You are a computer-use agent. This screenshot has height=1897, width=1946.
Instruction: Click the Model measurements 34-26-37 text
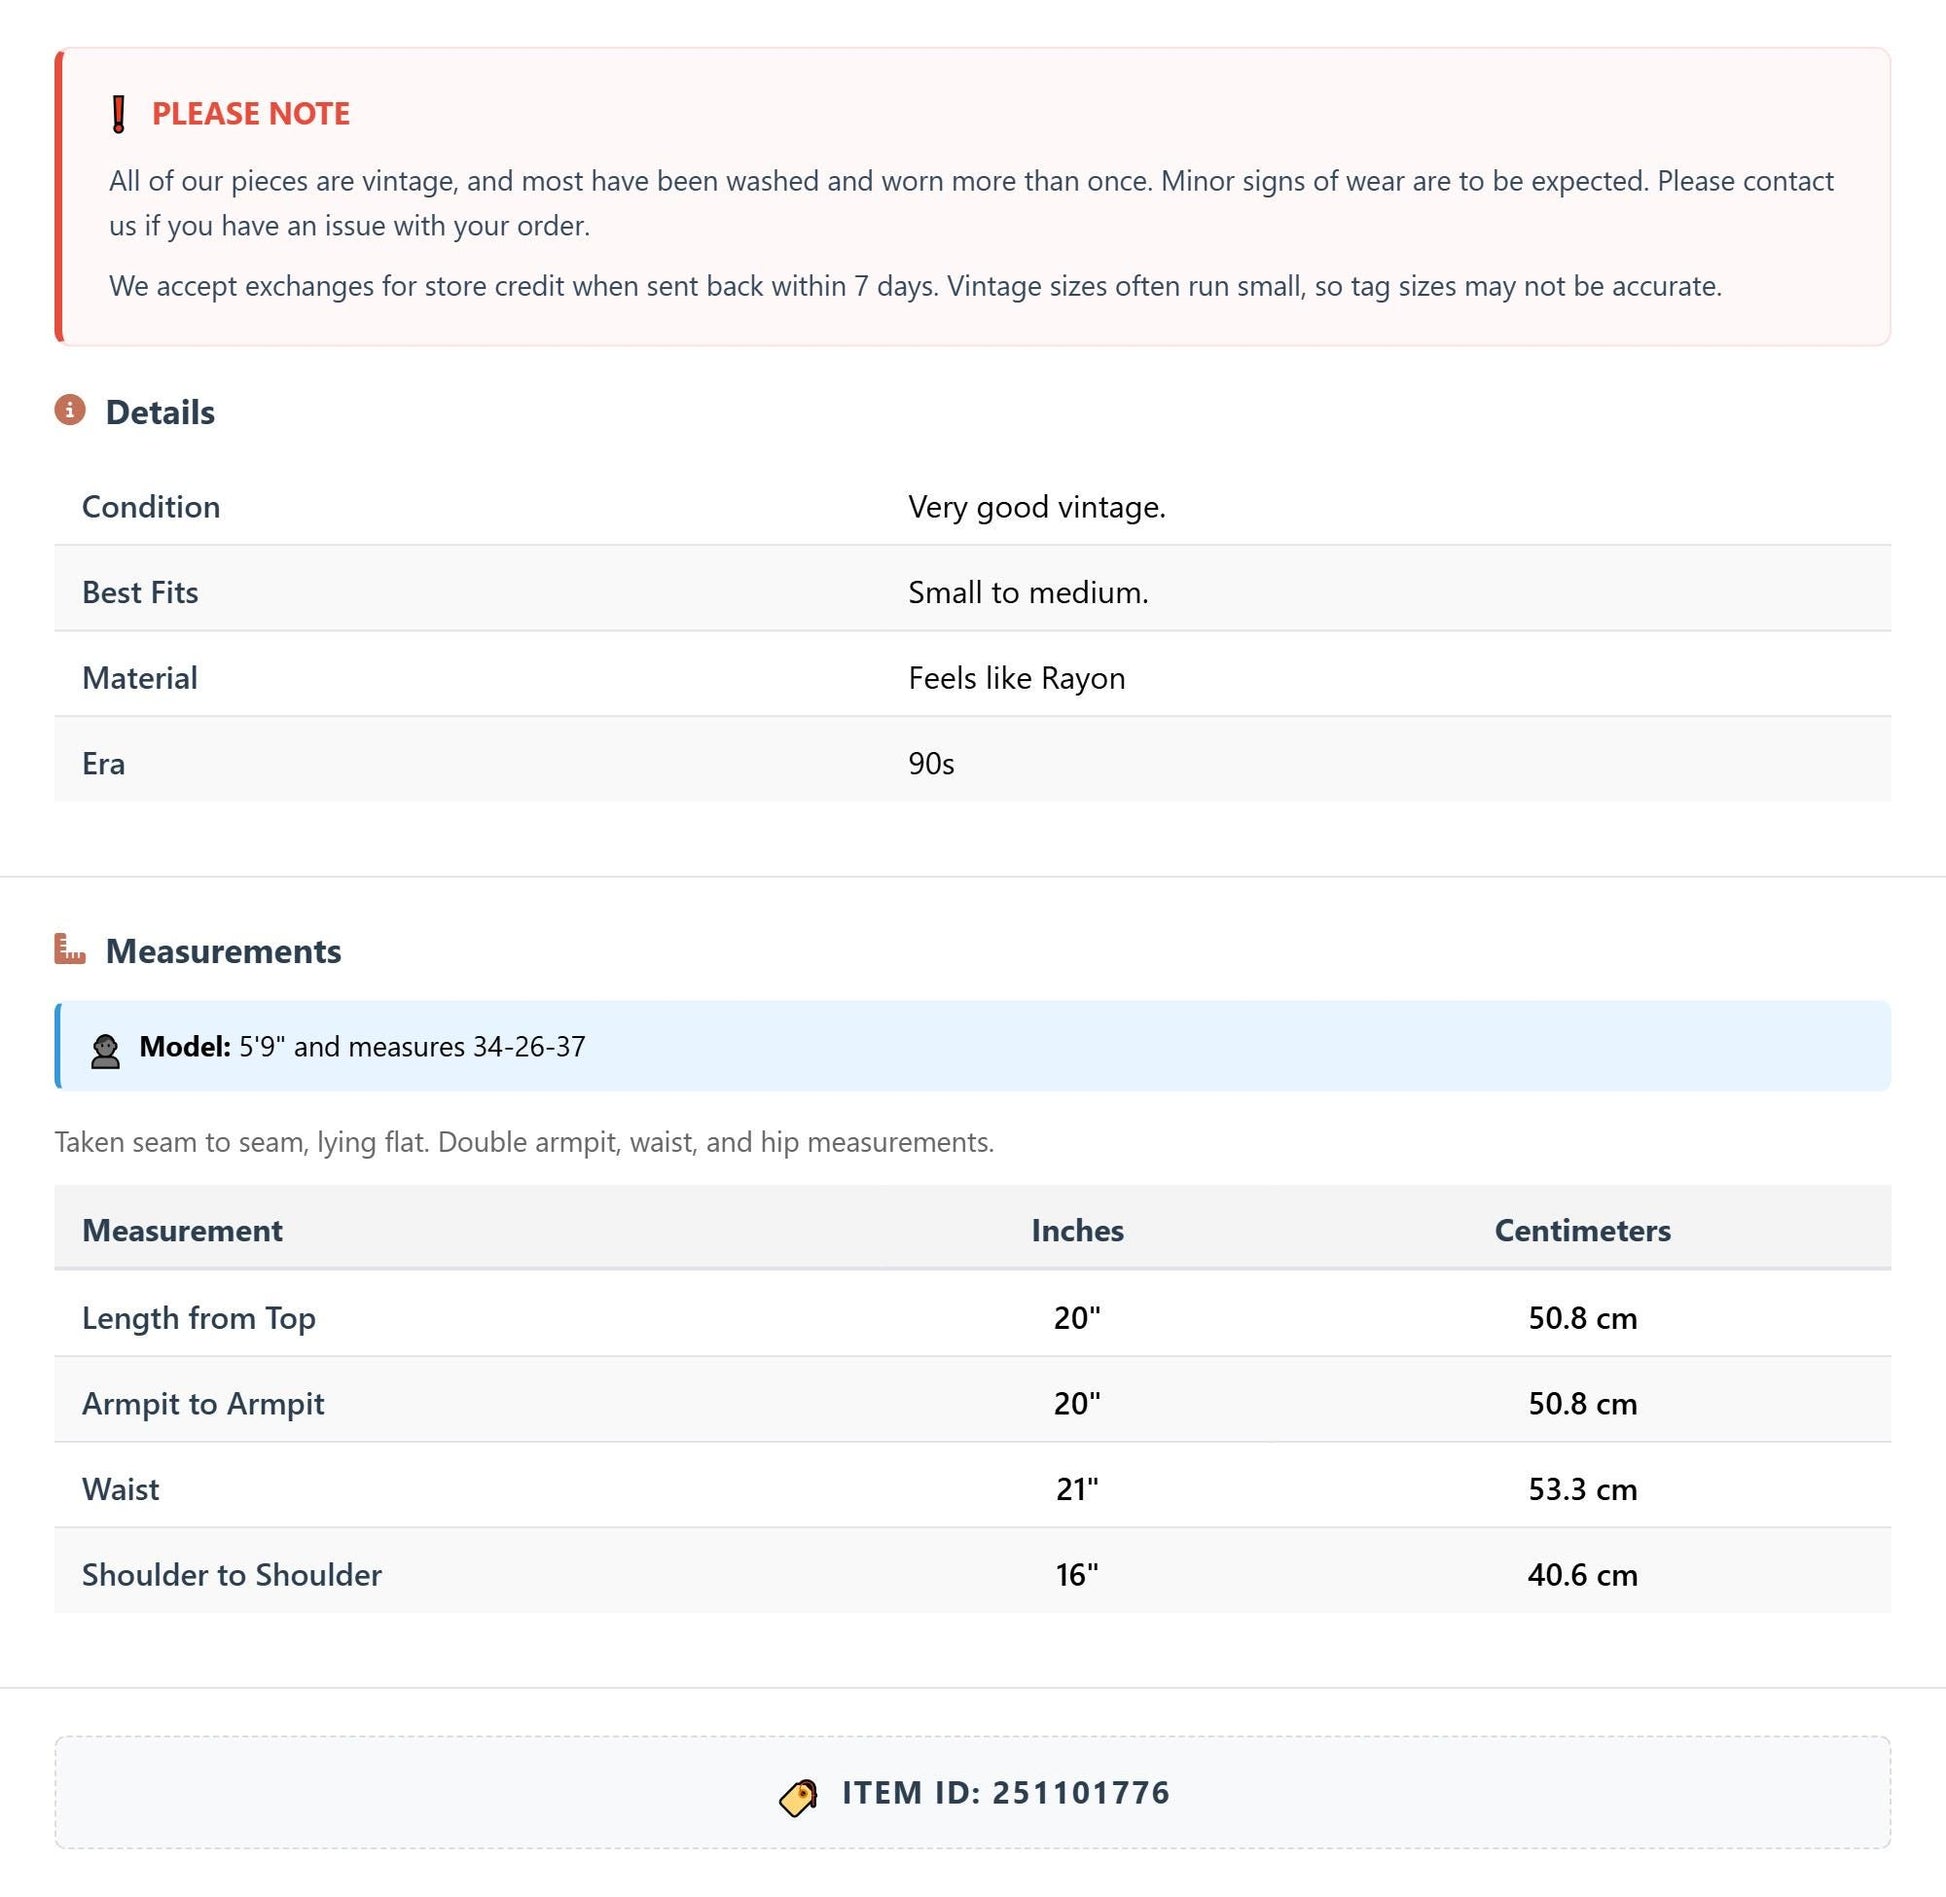point(529,1047)
